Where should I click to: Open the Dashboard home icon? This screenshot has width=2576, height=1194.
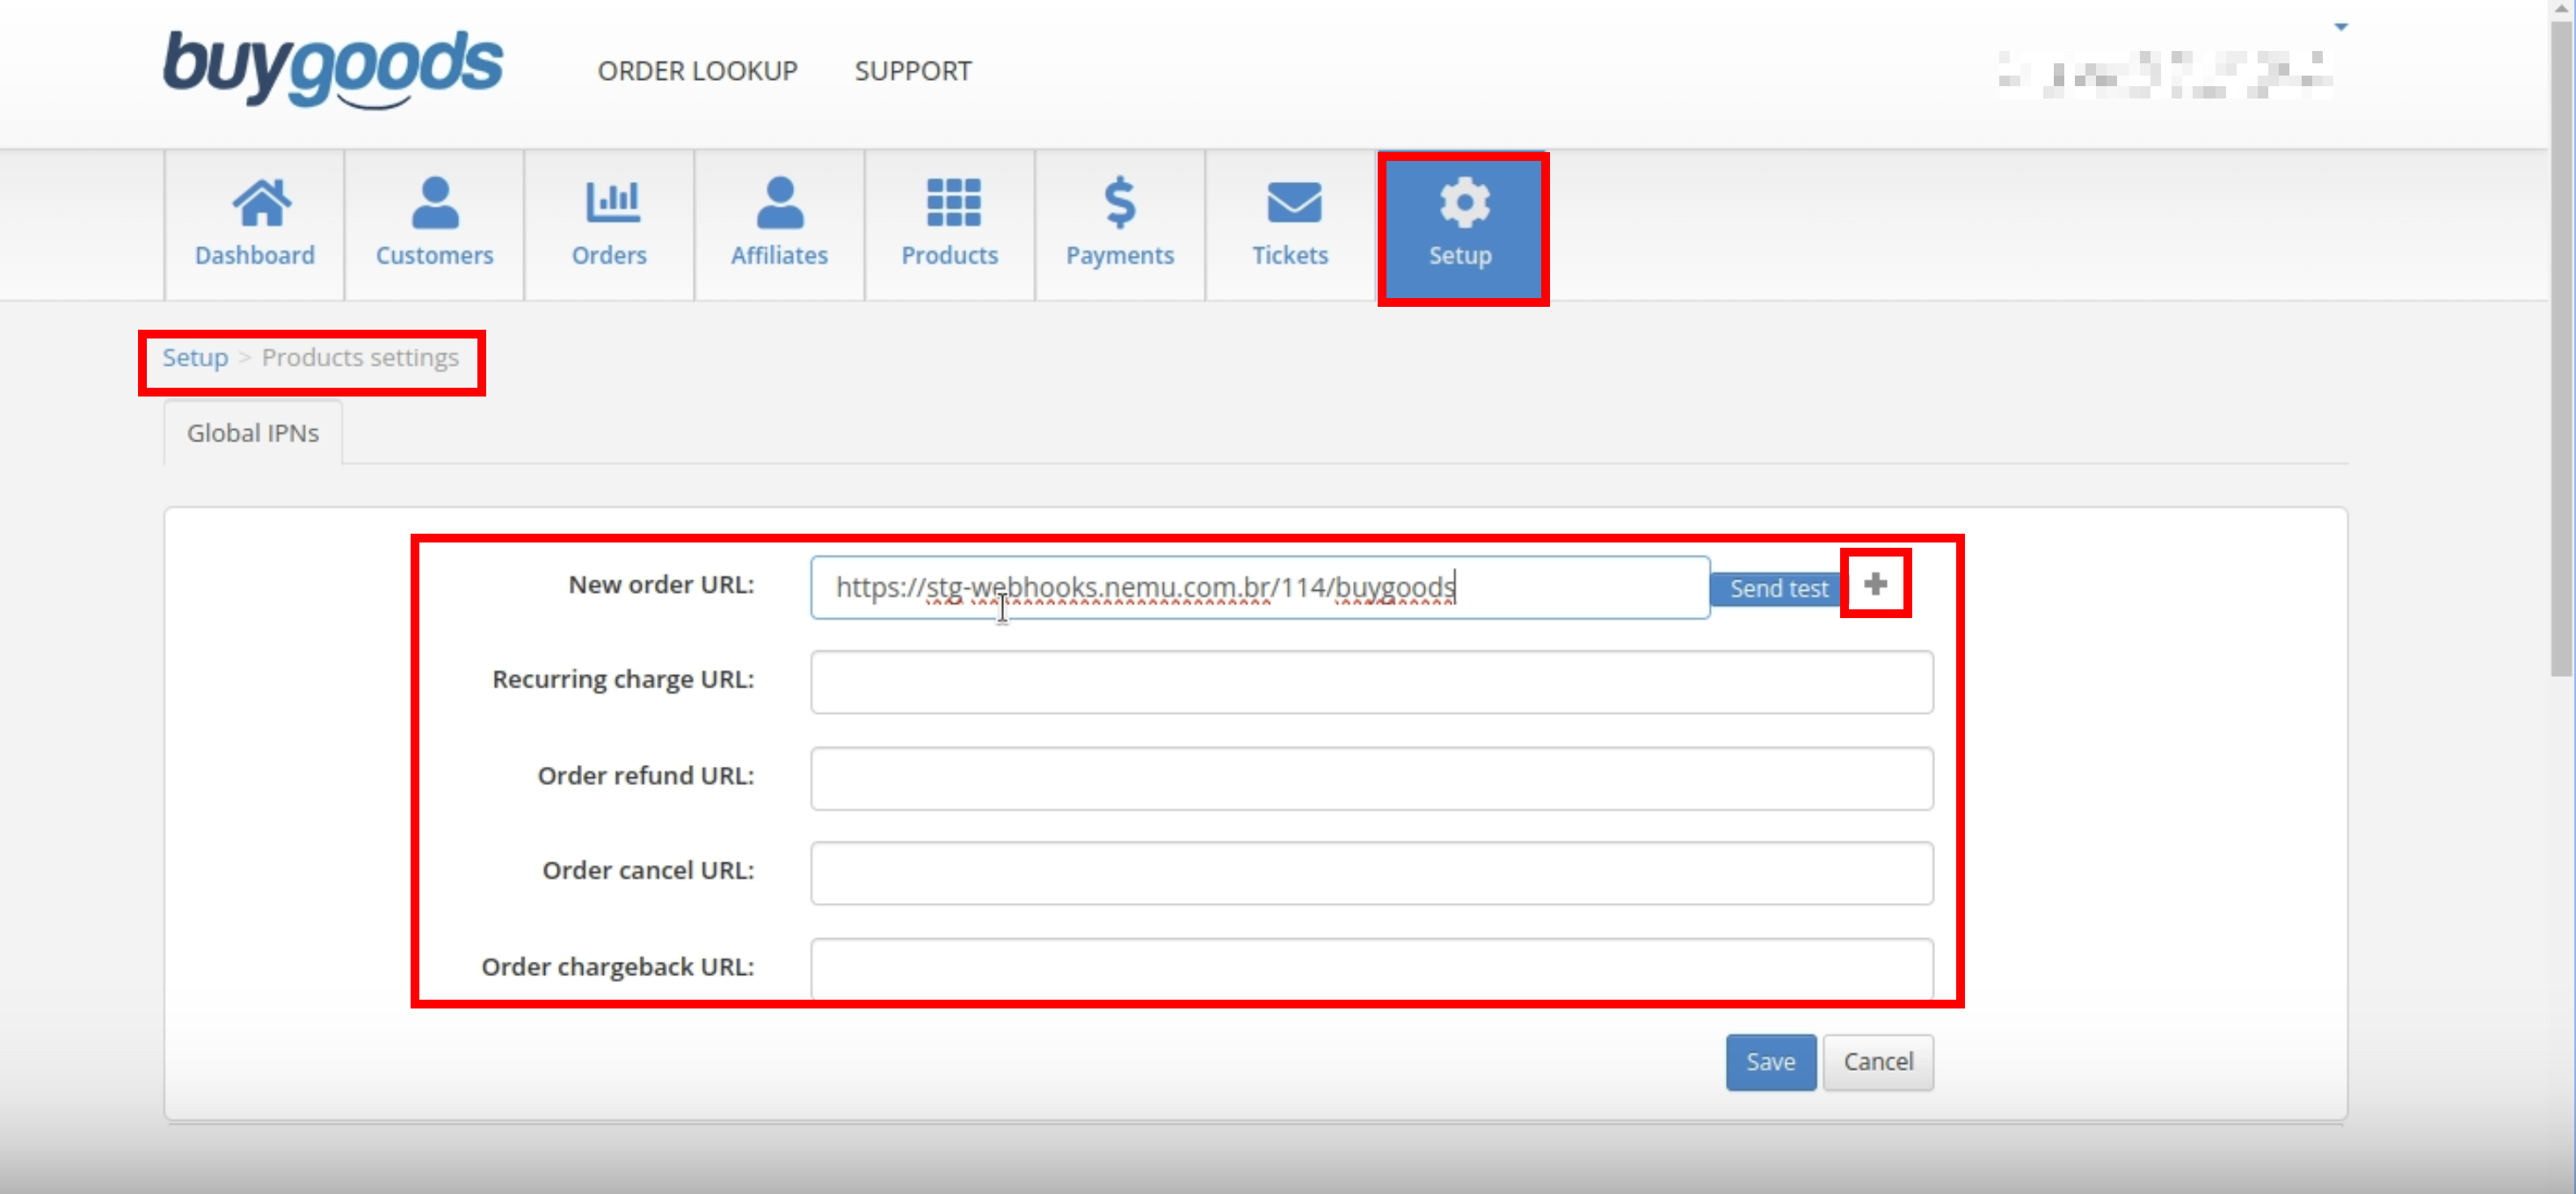tap(261, 203)
